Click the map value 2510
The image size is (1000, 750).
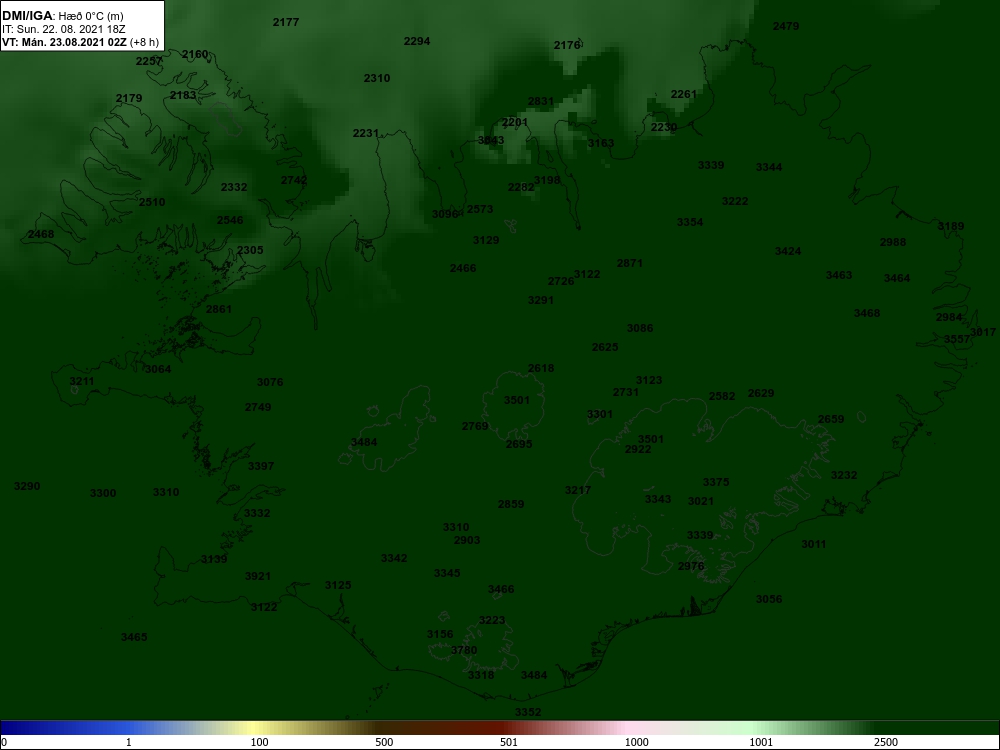tap(152, 202)
